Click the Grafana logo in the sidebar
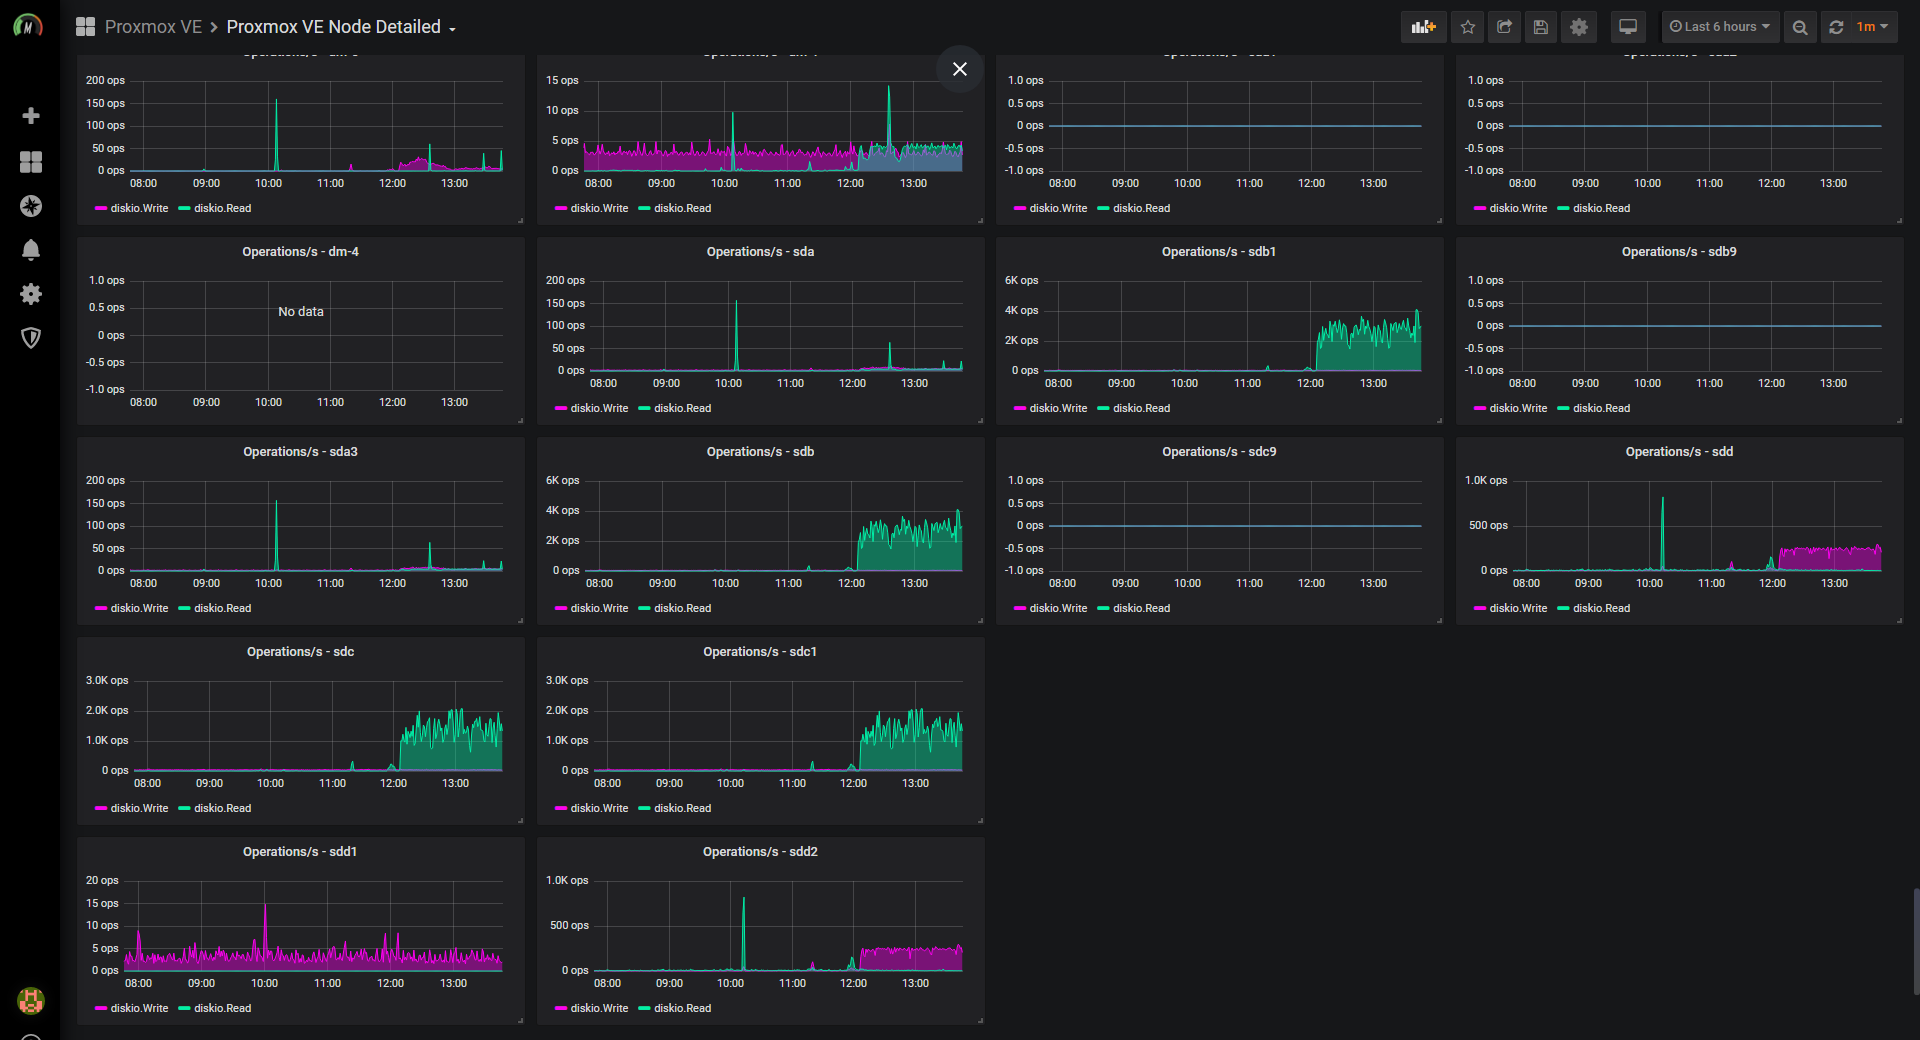 [x=29, y=26]
